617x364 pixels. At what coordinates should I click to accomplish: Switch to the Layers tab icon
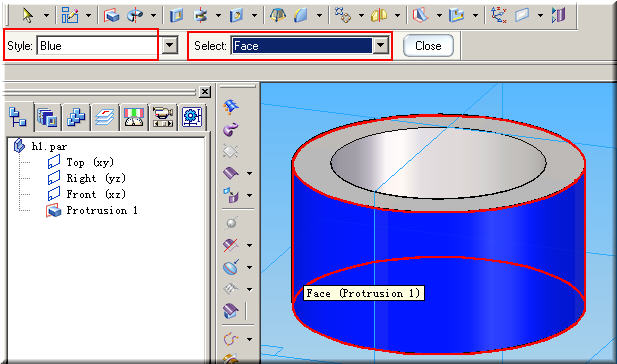click(105, 117)
